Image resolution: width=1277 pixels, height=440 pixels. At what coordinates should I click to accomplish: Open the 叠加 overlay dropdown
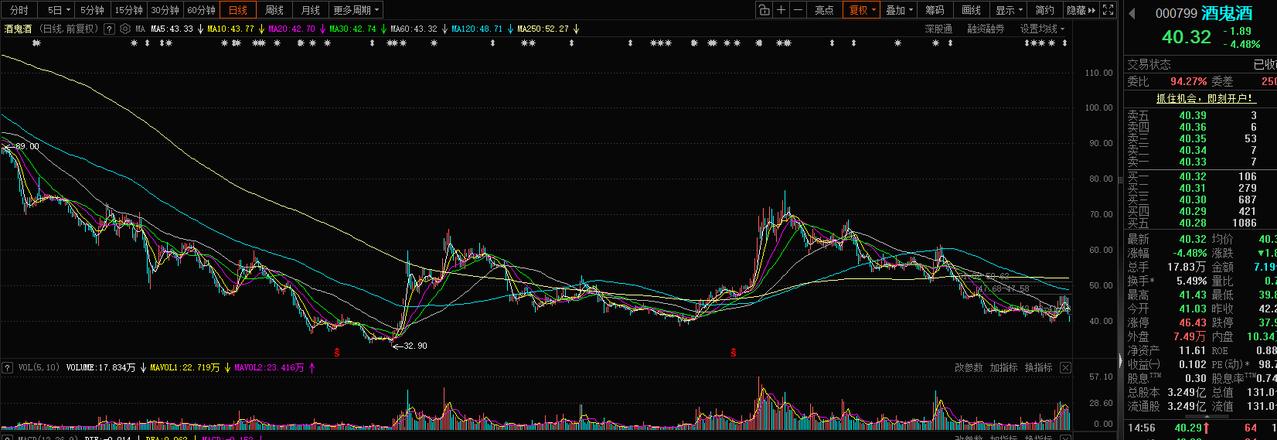[898, 10]
